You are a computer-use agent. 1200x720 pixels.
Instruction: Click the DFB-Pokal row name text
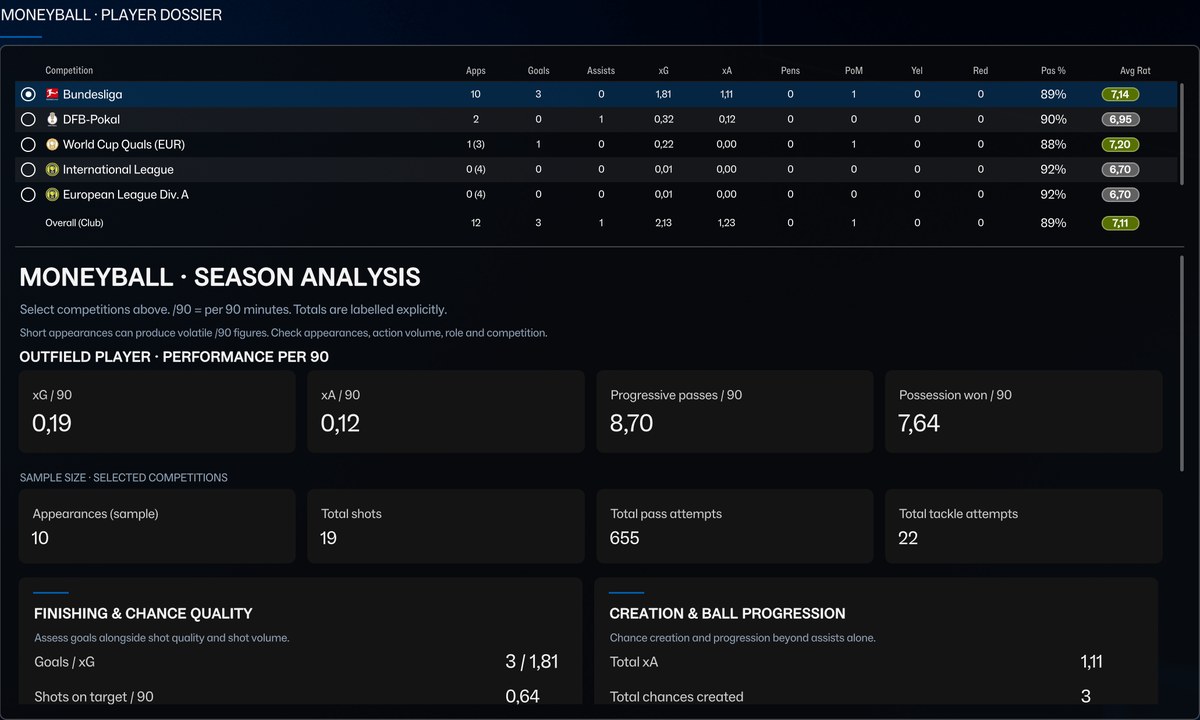[x=91, y=119]
